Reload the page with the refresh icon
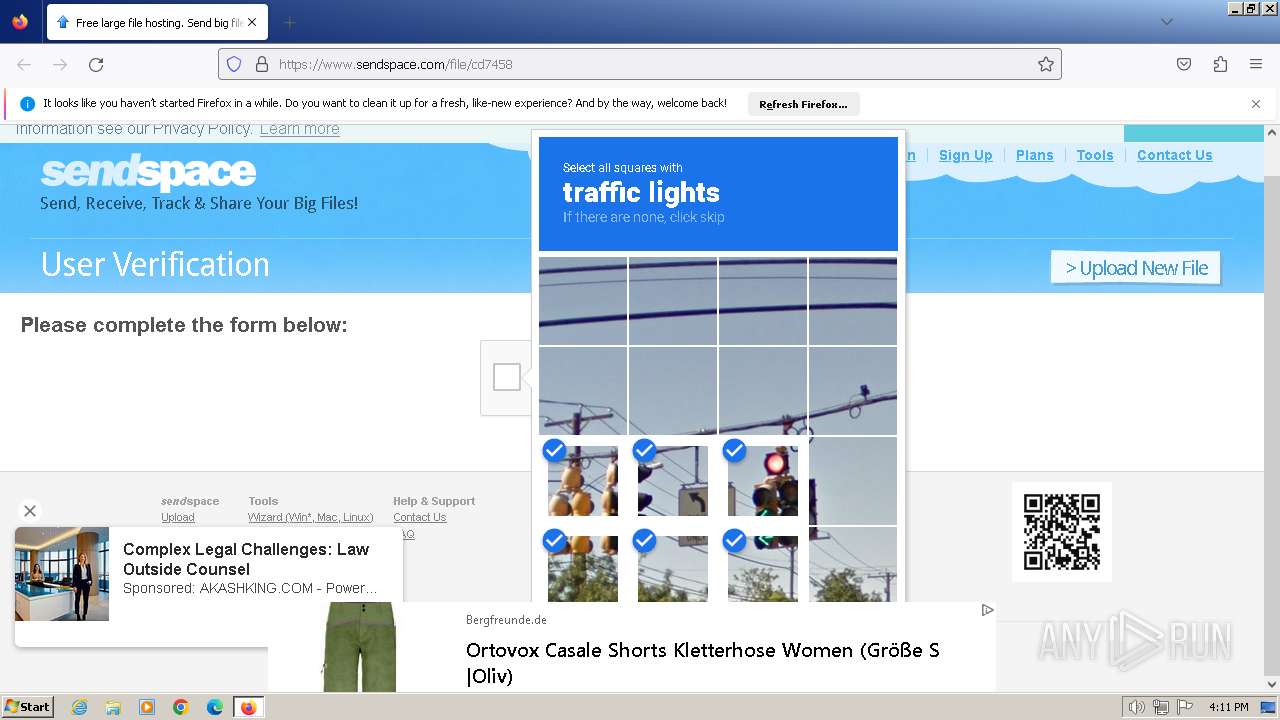 pyautogui.click(x=96, y=64)
